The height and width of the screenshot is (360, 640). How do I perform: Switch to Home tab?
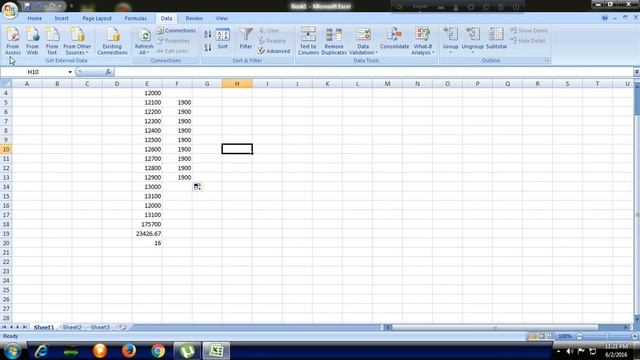click(35, 18)
